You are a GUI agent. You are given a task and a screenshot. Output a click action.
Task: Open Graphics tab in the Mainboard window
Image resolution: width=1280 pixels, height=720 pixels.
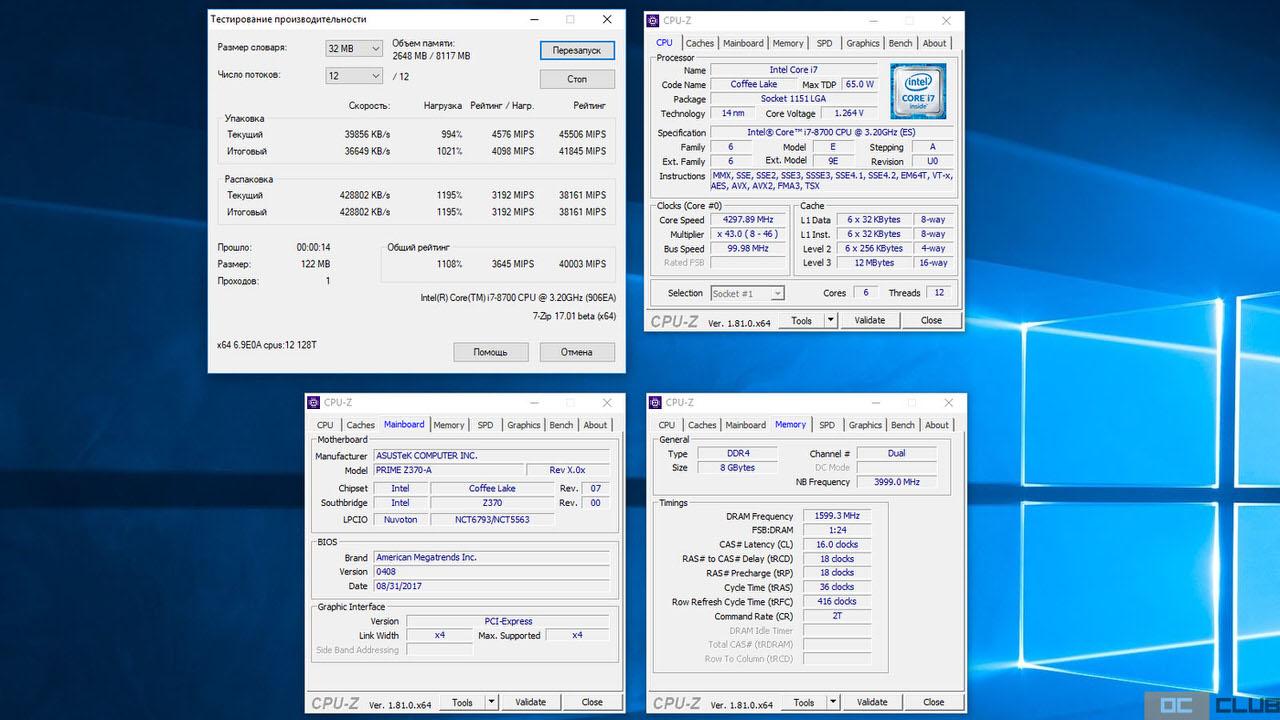[x=523, y=425]
